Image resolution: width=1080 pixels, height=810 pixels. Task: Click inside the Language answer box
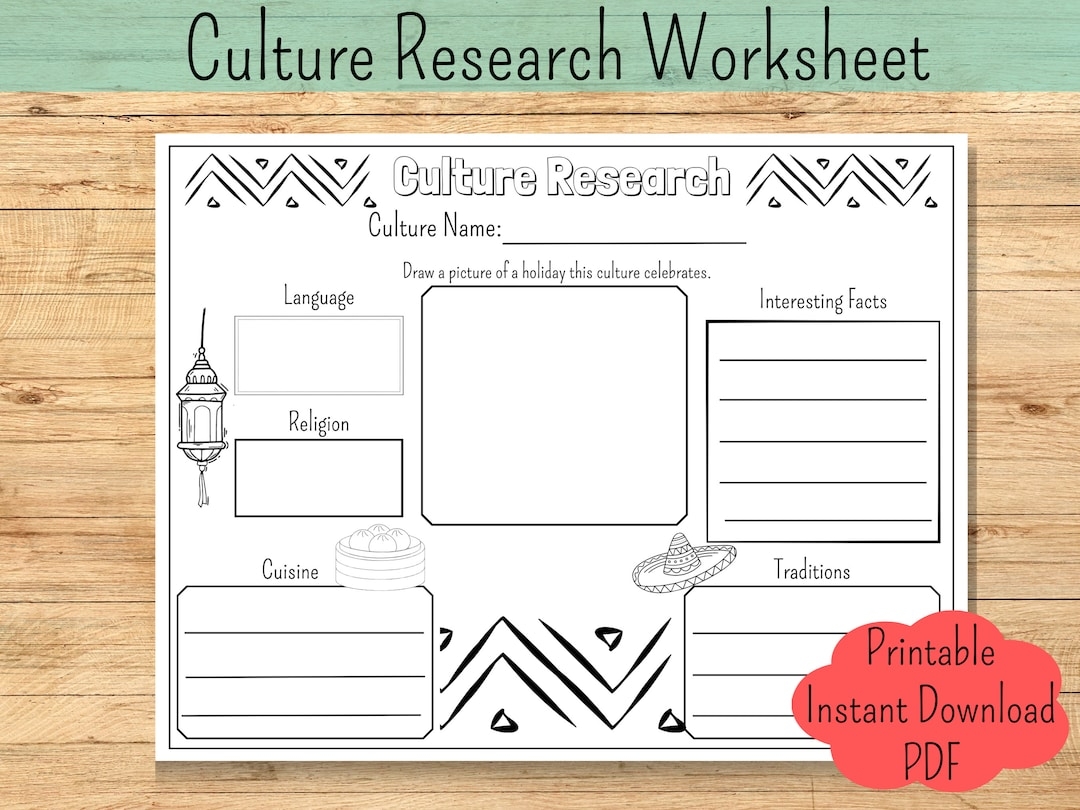click(x=318, y=355)
